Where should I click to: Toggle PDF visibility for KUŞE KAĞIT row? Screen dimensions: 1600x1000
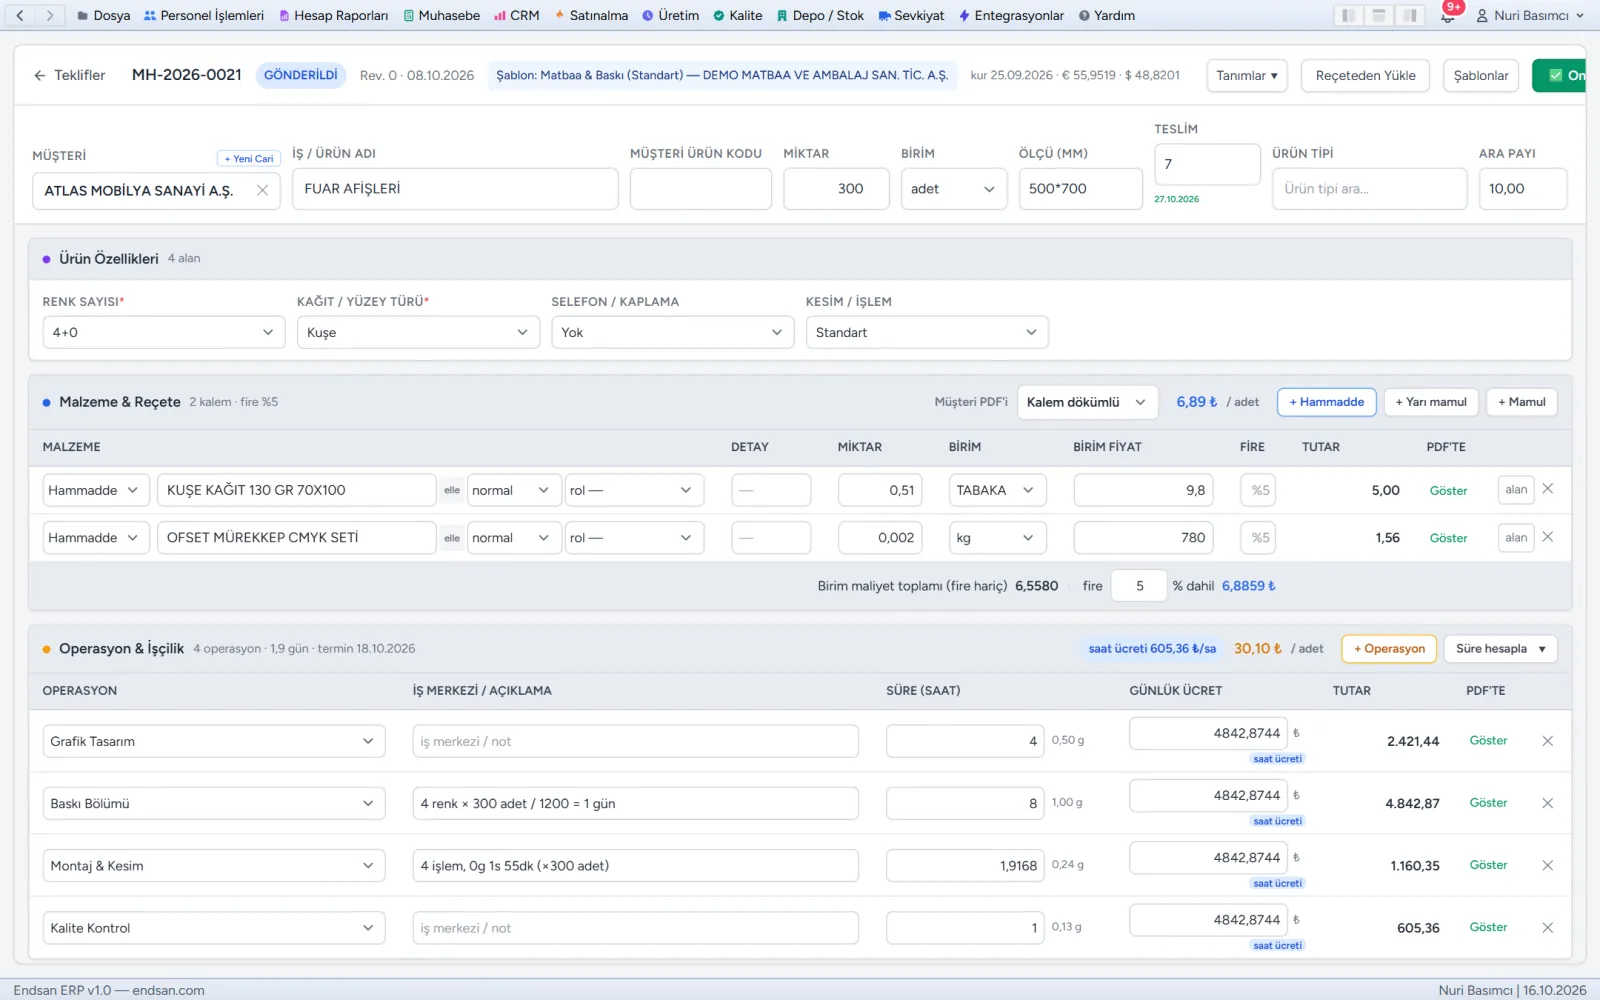pyautogui.click(x=1448, y=490)
